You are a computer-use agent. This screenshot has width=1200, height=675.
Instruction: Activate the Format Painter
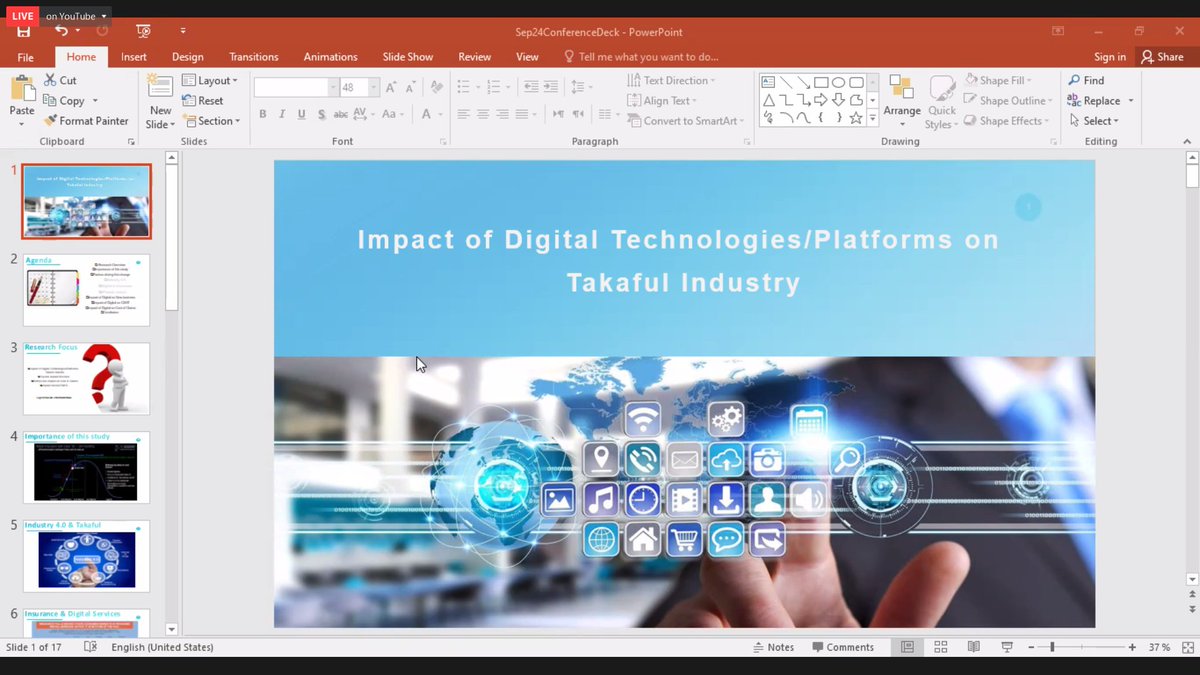(x=86, y=120)
